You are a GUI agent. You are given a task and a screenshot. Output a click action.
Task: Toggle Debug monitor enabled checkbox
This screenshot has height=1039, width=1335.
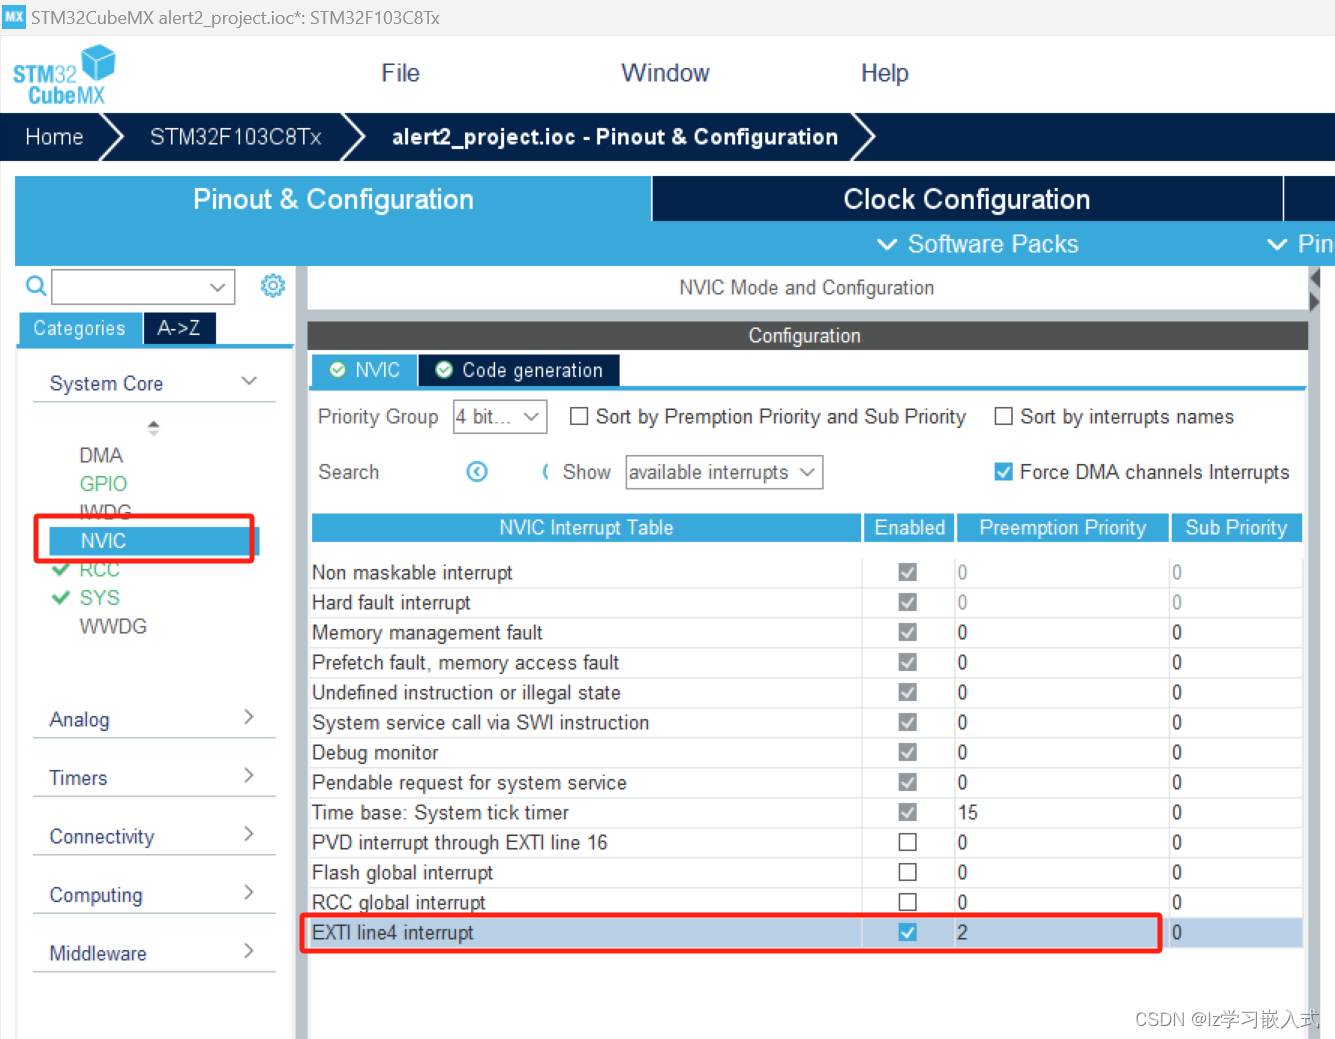point(907,752)
